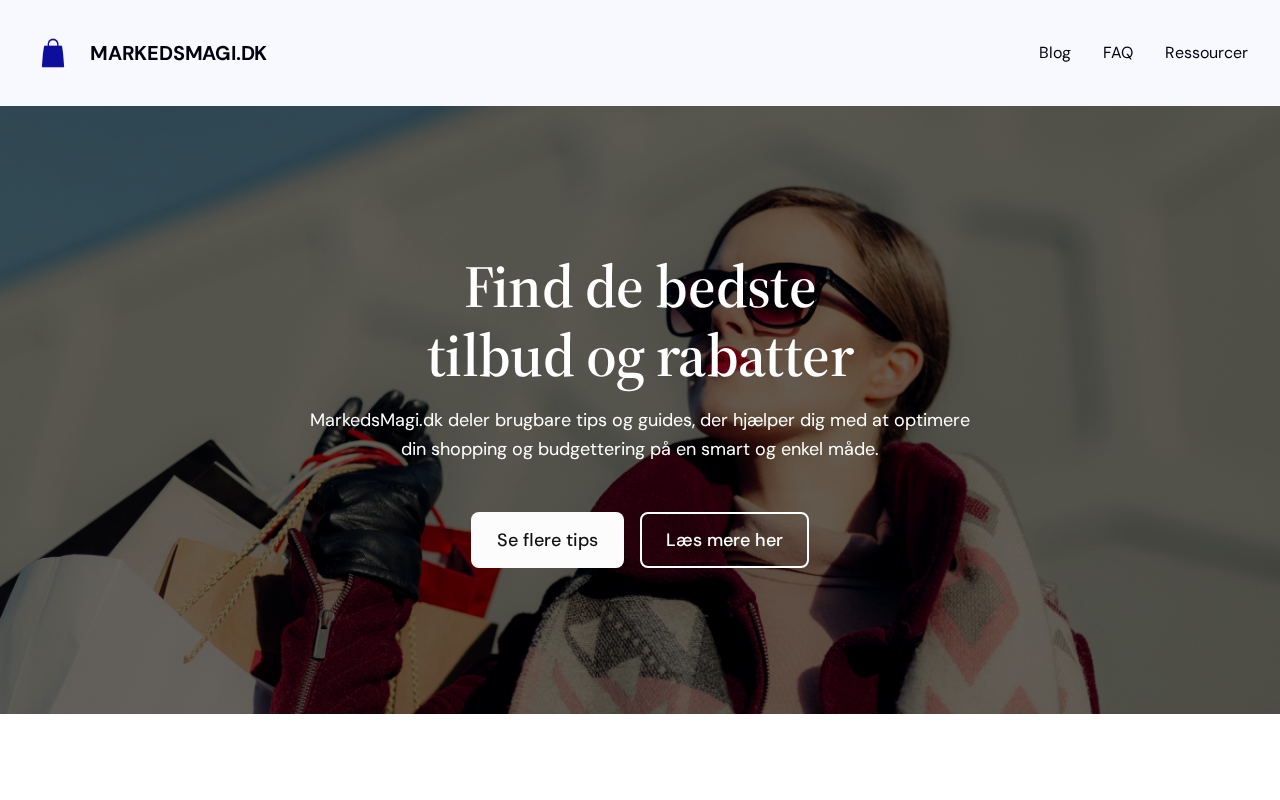Click the description line mentioning shopping og budgettering

coord(640,449)
